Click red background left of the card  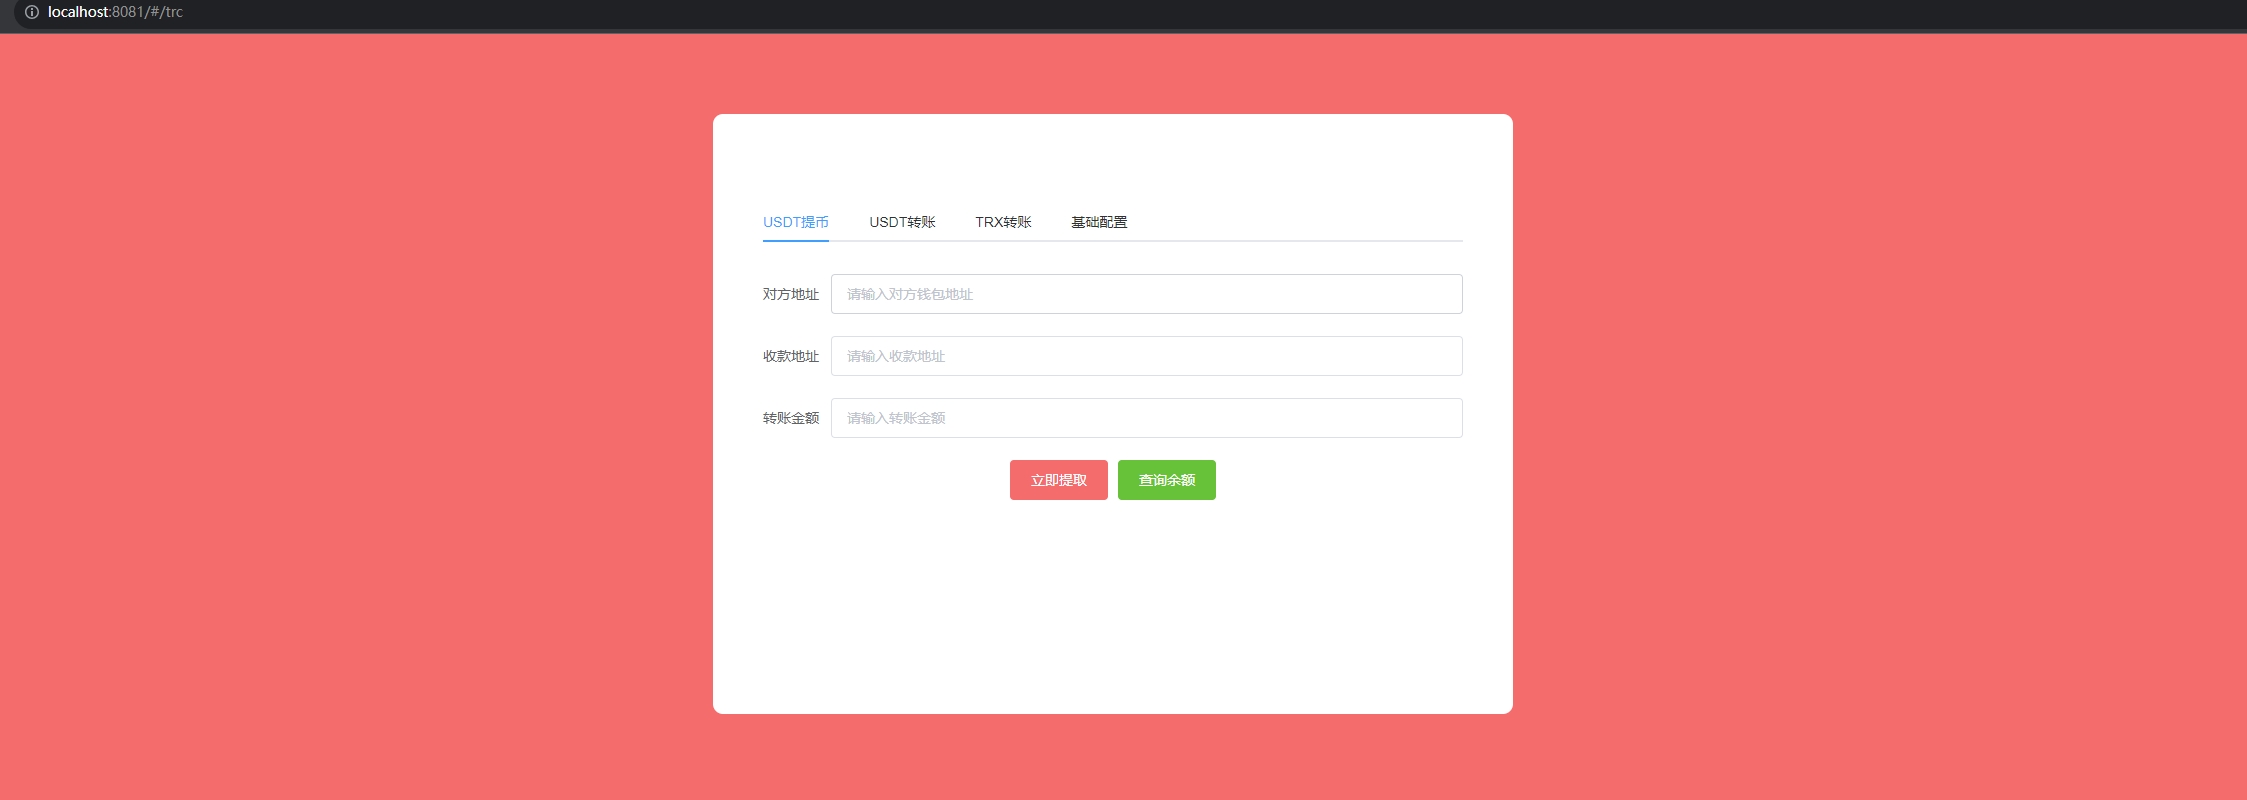pyautogui.click(x=350, y=400)
